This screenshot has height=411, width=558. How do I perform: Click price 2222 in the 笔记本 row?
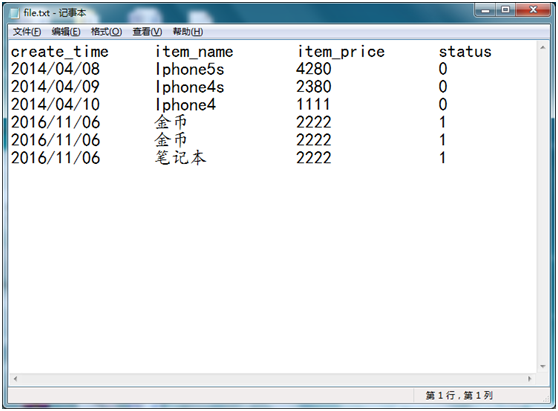(314, 158)
